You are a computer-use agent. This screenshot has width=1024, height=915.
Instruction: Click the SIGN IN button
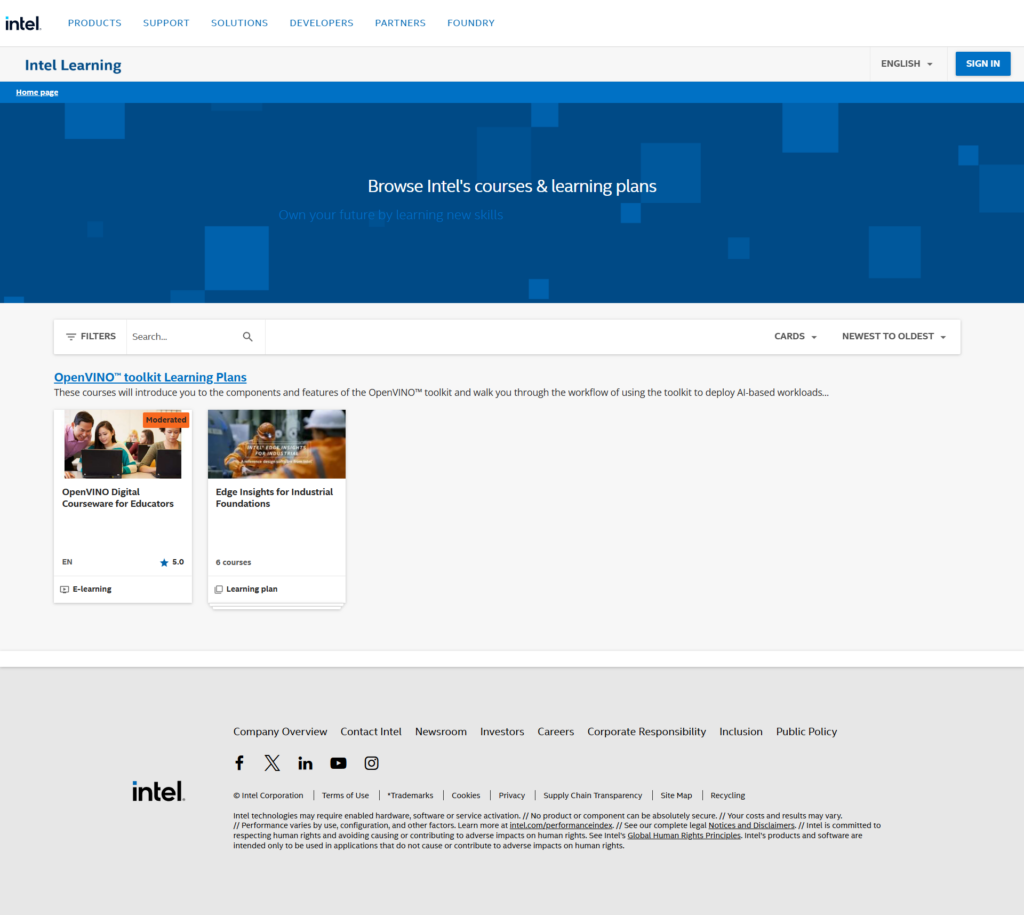click(982, 63)
